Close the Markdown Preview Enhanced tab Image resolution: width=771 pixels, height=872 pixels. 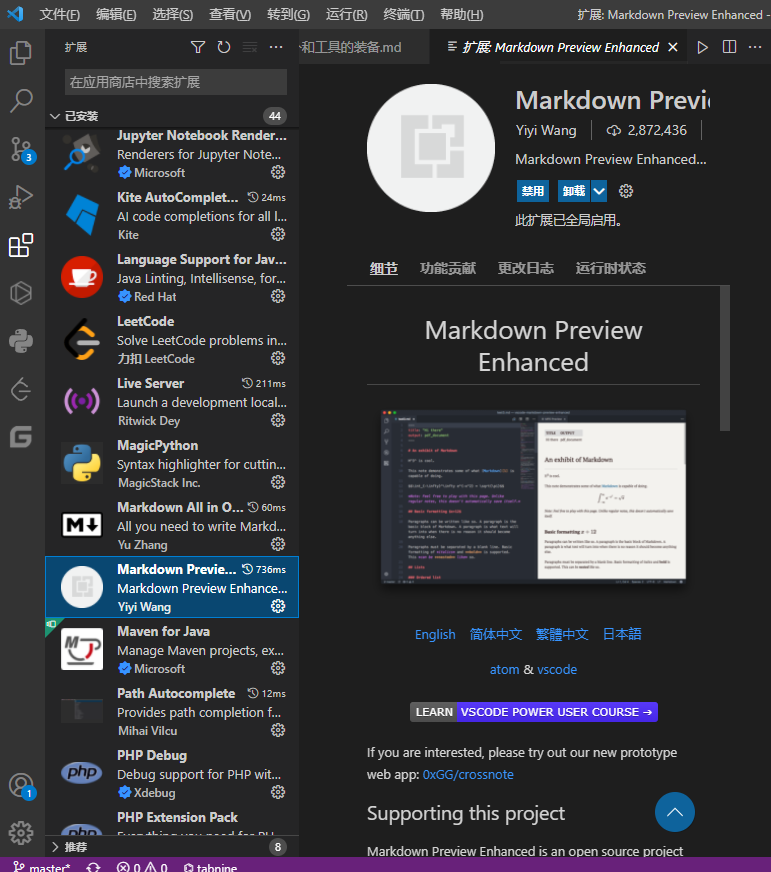[673, 47]
